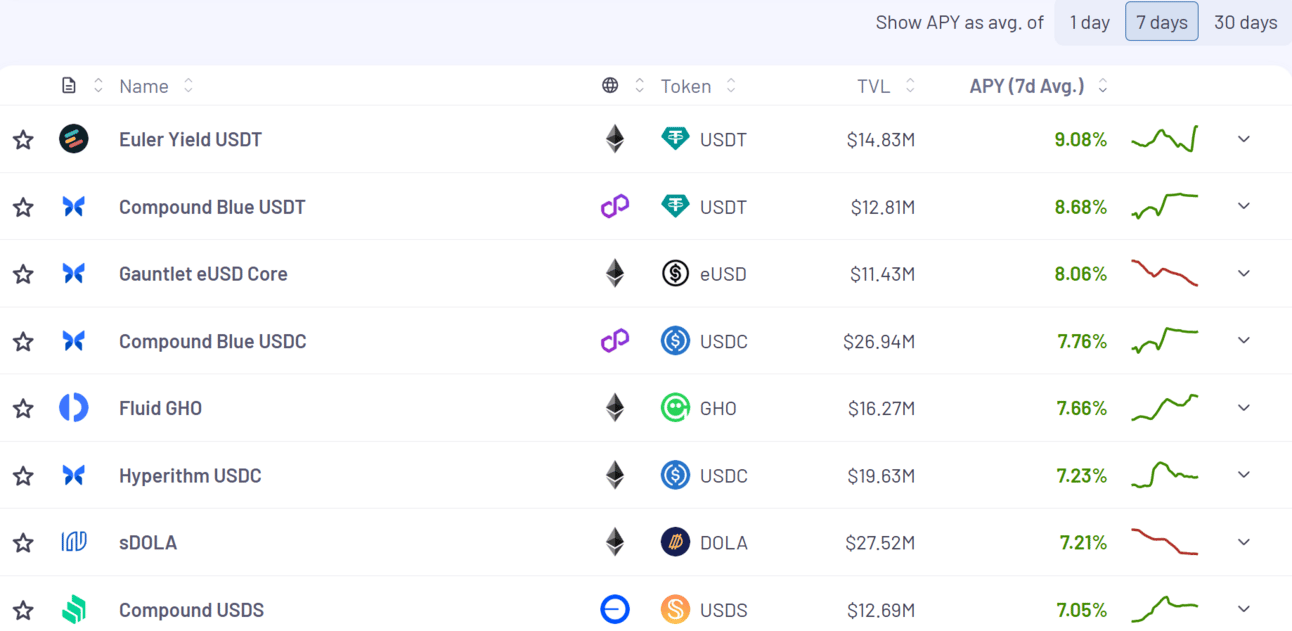The width and height of the screenshot is (1292, 631).
Task: Expand the Compound USDS row
Action: click(x=1244, y=609)
